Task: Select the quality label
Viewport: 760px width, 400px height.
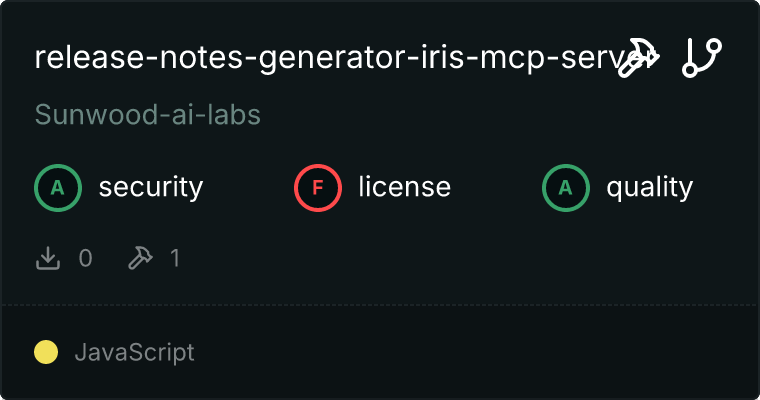Action: [649, 187]
